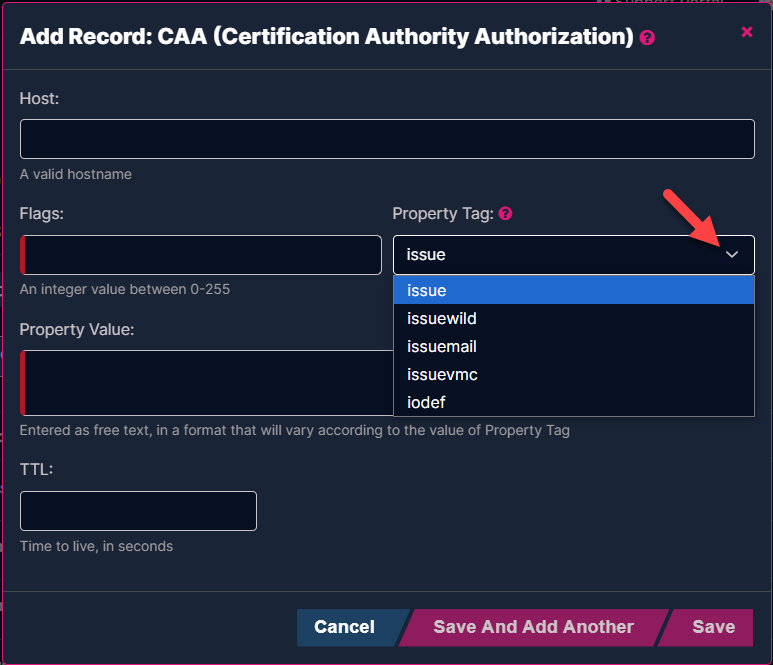Image resolution: width=773 pixels, height=665 pixels.
Task: Close the Add Record dialog with X
Action: click(x=747, y=32)
